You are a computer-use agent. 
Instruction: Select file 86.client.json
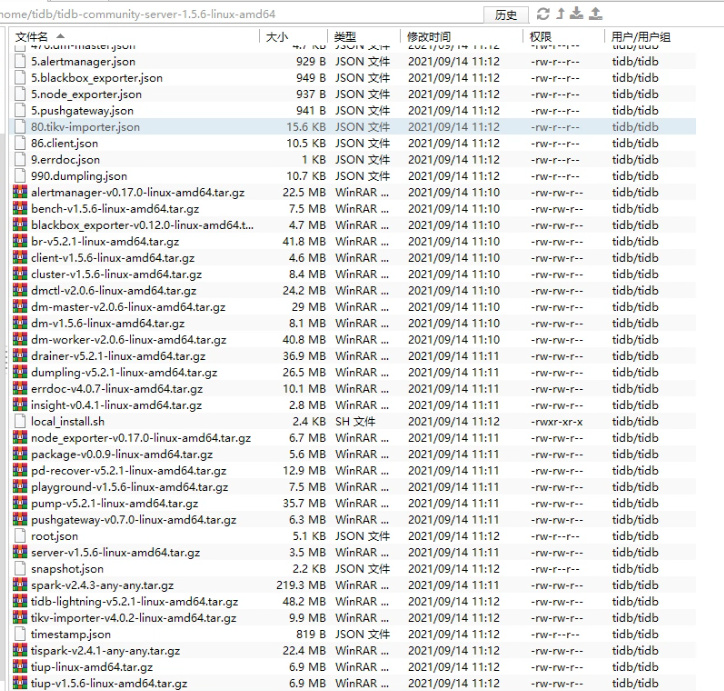[65, 144]
